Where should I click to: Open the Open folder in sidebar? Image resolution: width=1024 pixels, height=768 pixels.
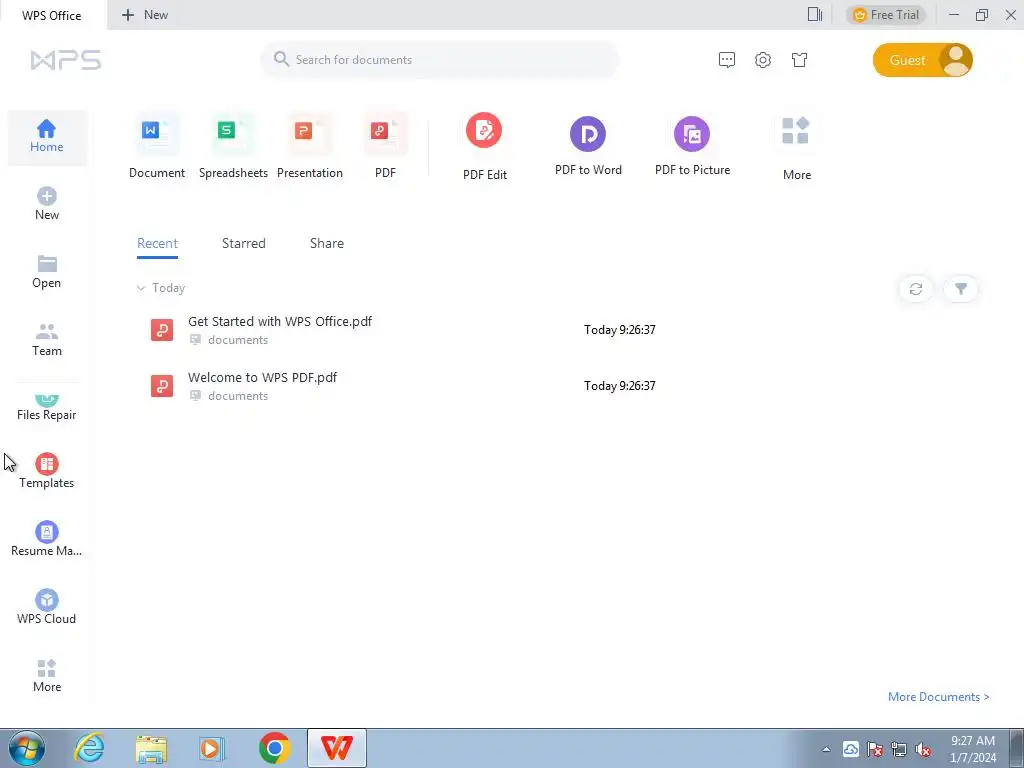click(46, 272)
